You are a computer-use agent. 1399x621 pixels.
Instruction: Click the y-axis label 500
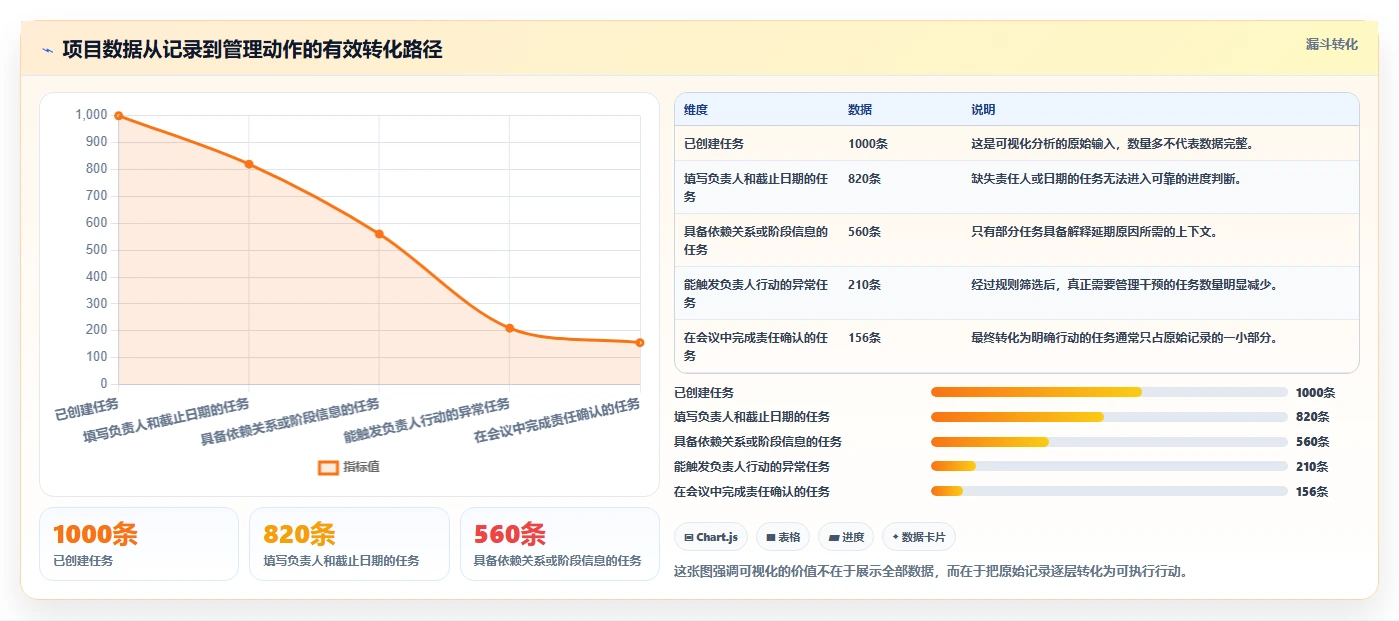tap(96, 250)
